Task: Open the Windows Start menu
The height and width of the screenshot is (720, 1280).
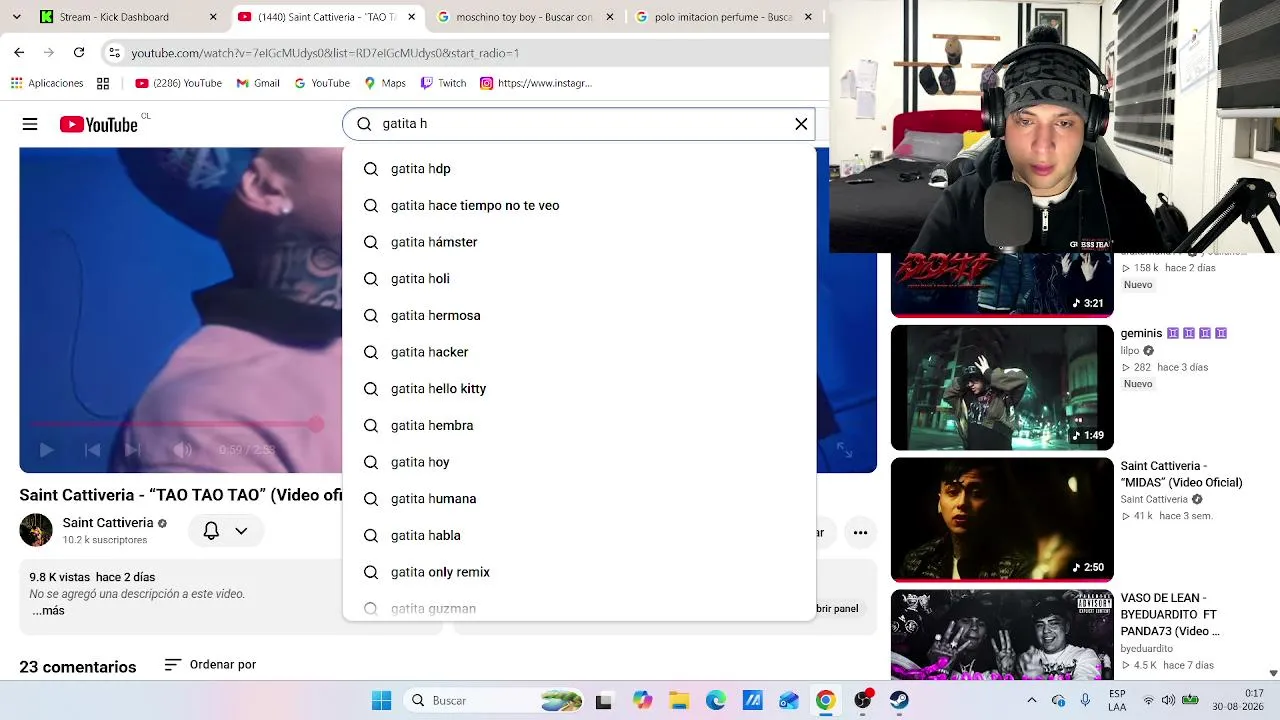Action: (381, 700)
